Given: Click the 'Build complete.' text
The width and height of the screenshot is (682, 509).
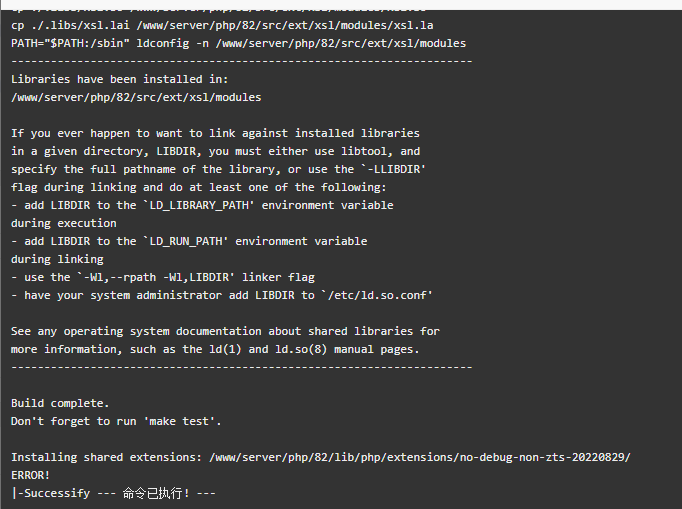Looking at the screenshot, I should (60, 403).
